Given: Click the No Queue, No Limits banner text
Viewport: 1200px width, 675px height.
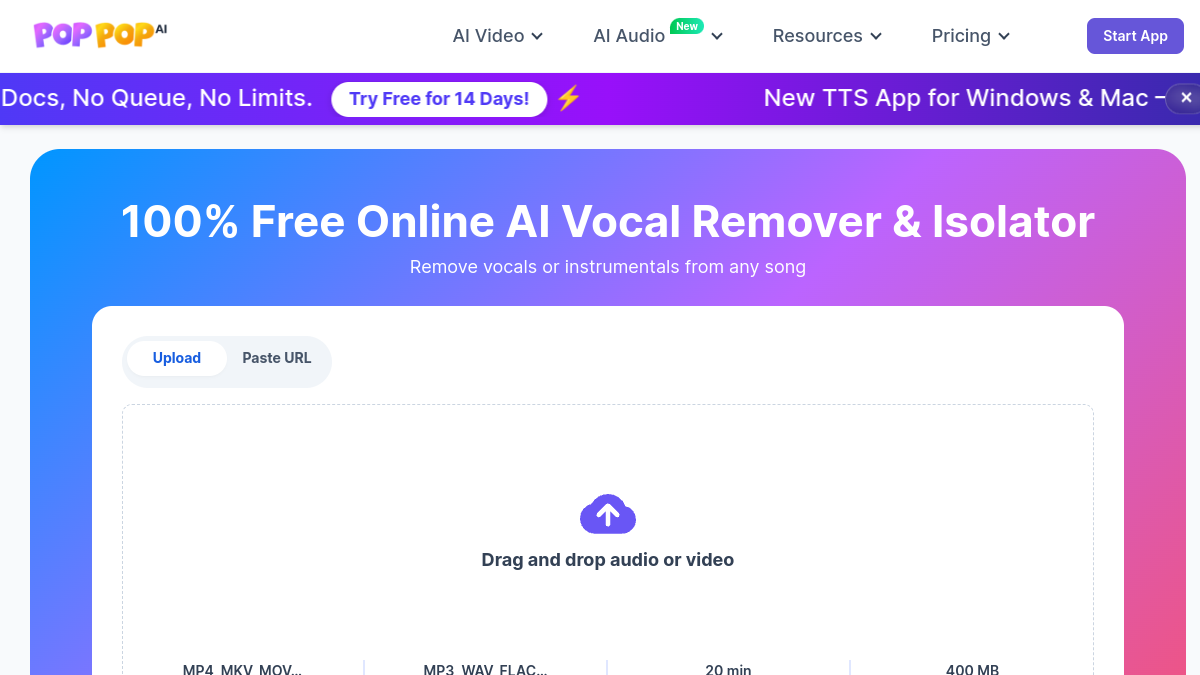Looking at the screenshot, I should pyautogui.click(x=156, y=98).
